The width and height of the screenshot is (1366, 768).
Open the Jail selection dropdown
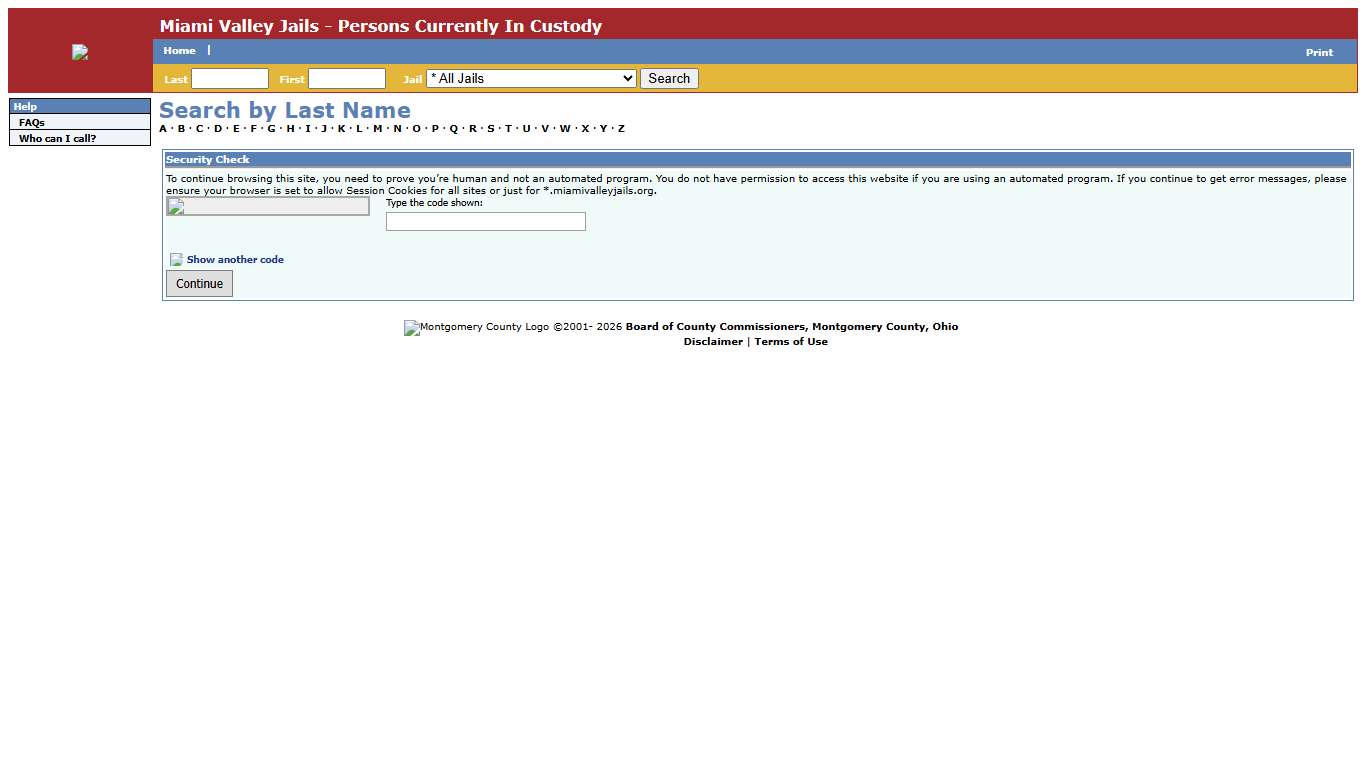point(531,79)
